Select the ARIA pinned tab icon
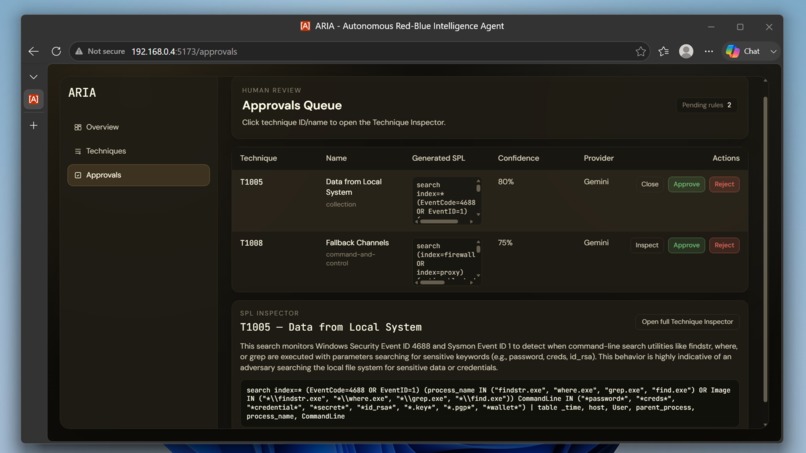This screenshot has width=806, height=453. tap(33, 99)
